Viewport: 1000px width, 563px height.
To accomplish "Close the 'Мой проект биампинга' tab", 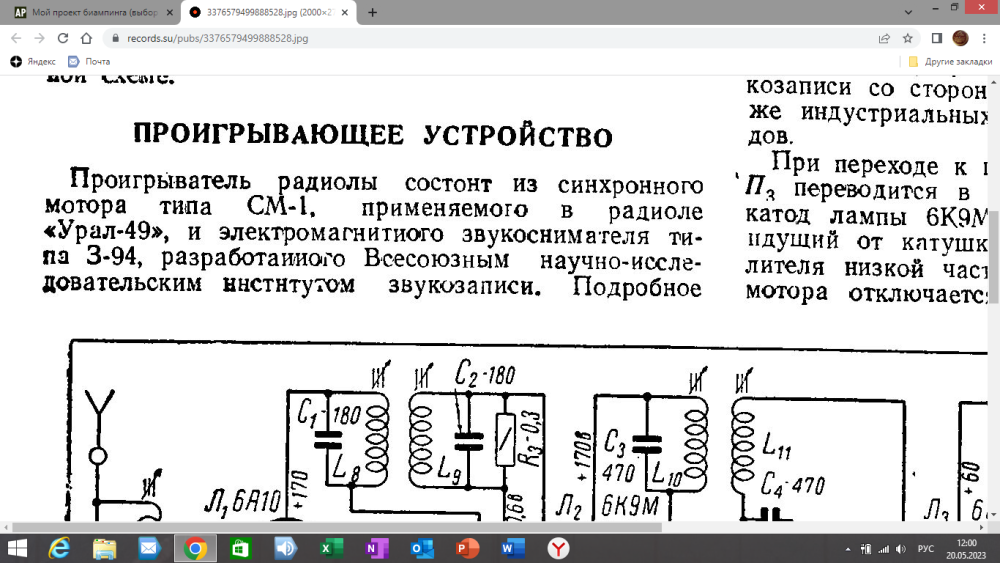I will [x=169, y=12].
